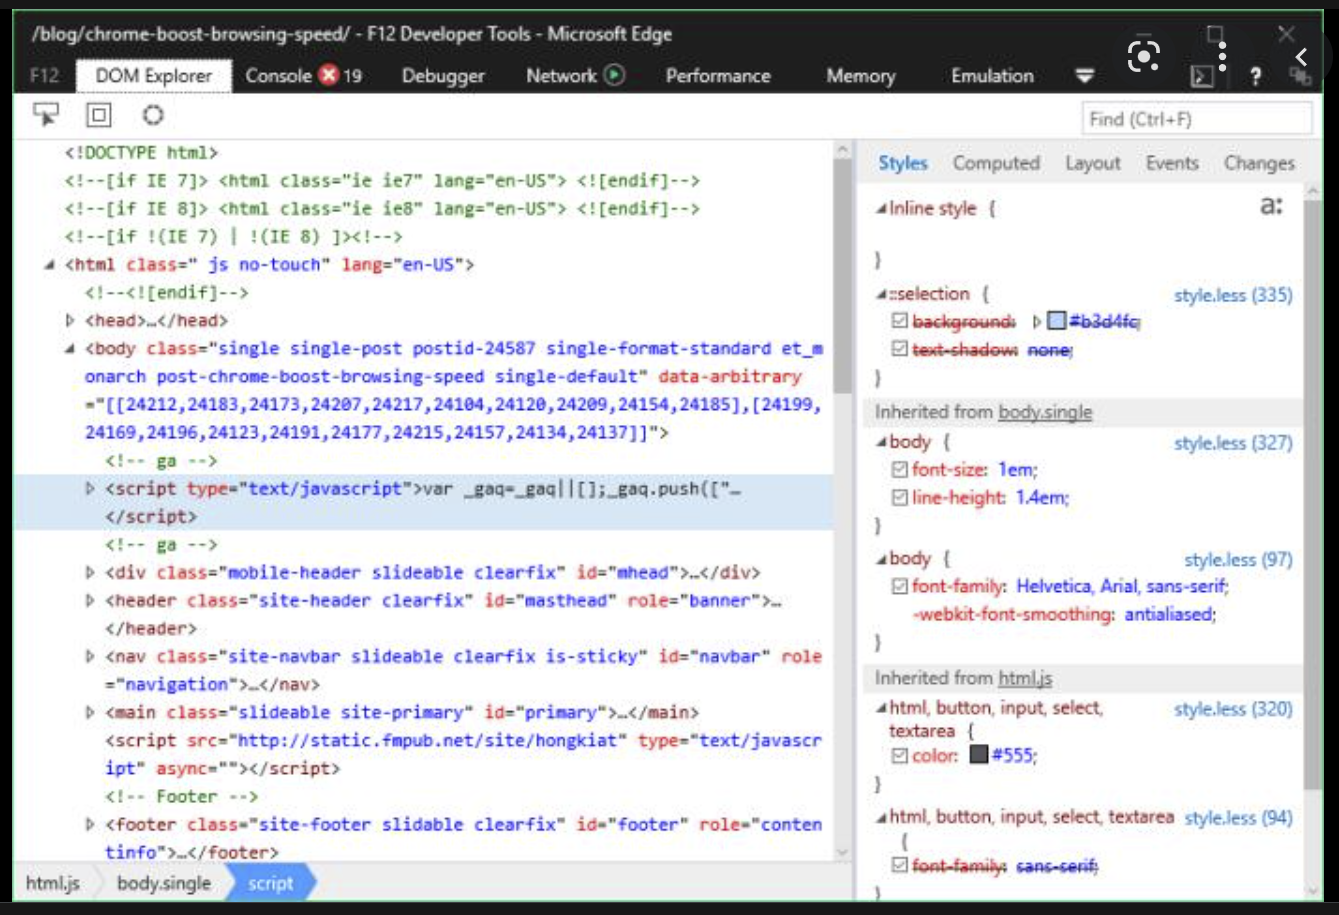1339x915 pixels.
Task: Open style.less (335) source link
Action: point(1233,295)
